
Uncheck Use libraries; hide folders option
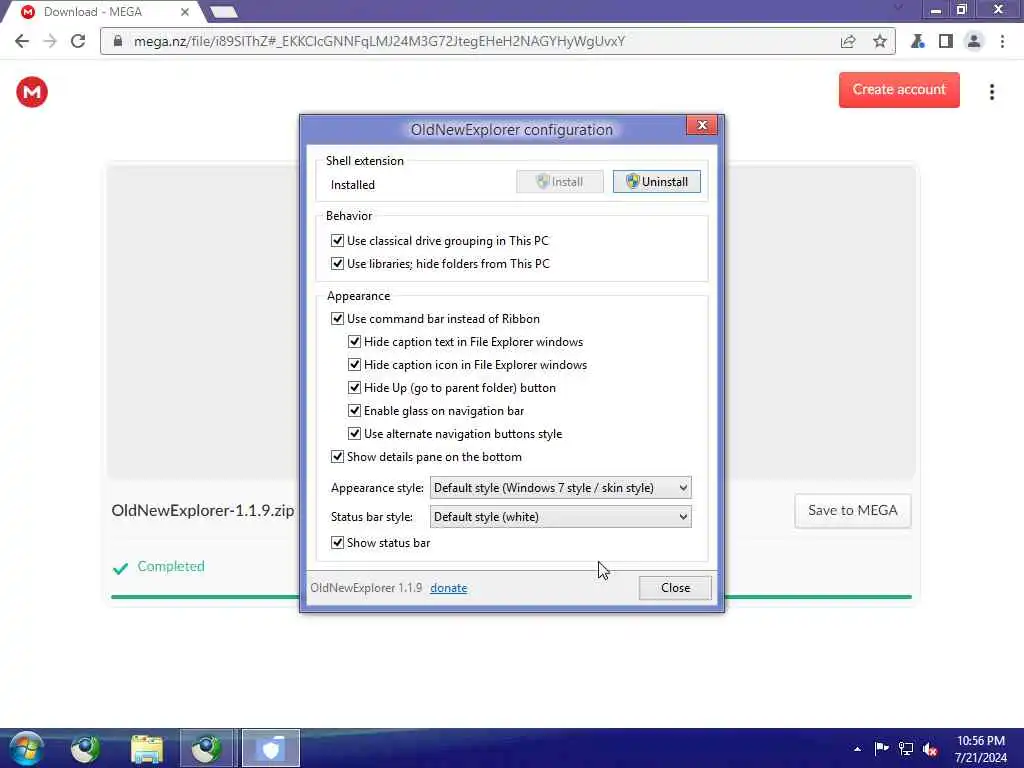337,264
